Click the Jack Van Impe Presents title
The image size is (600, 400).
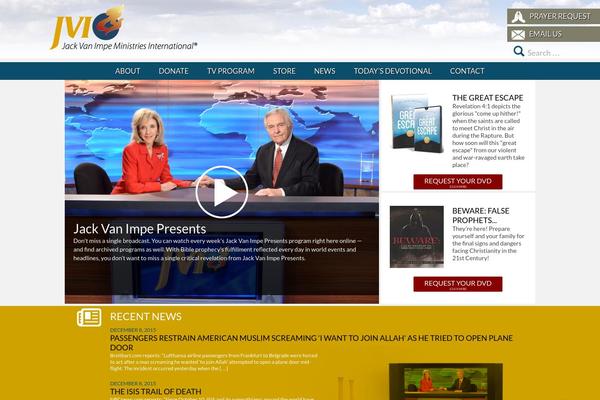tap(140, 229)
